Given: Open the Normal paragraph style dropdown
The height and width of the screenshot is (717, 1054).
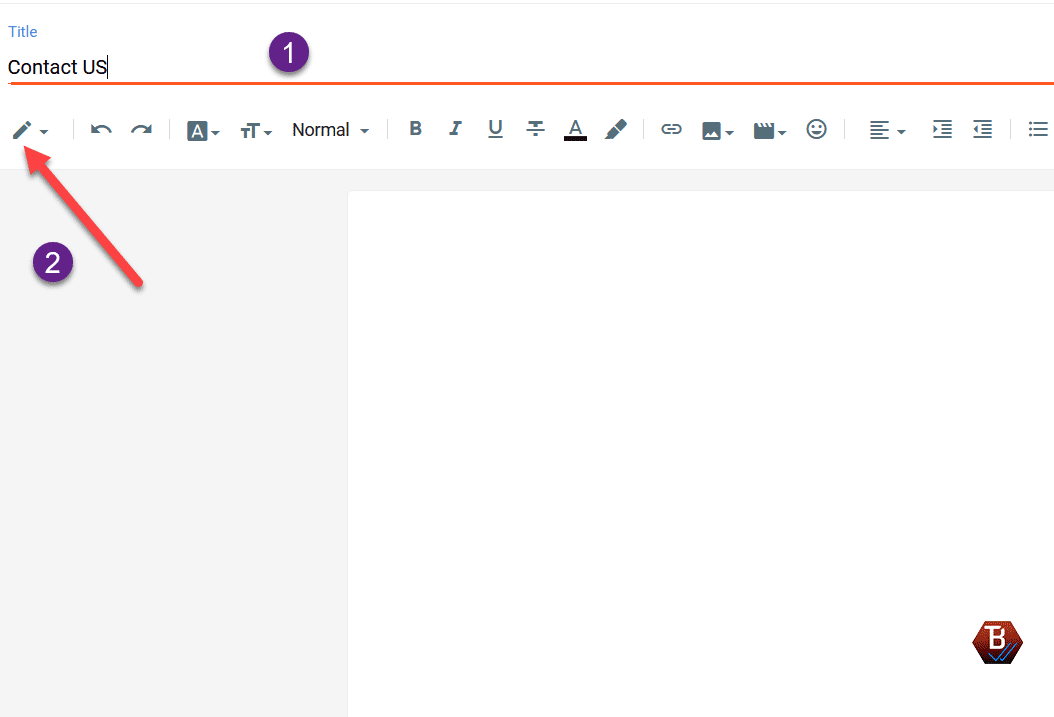Looking at the screenshot, I should [x=331, y=130].
